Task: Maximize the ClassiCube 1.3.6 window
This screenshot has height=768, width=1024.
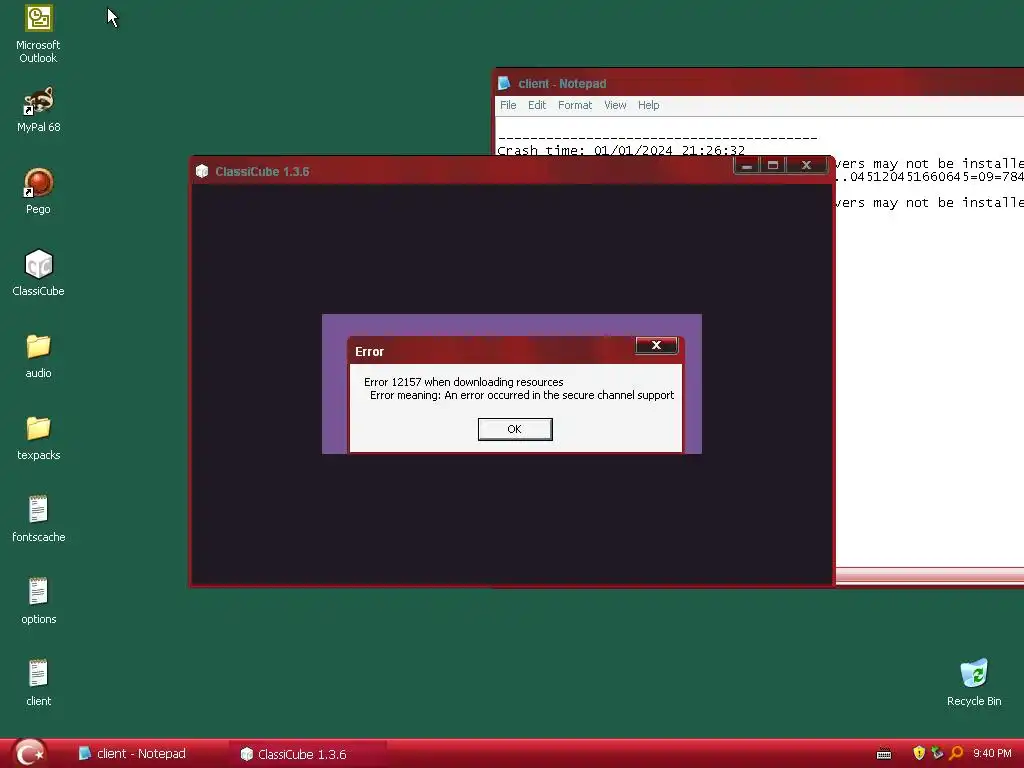Action: coord(773,165)
